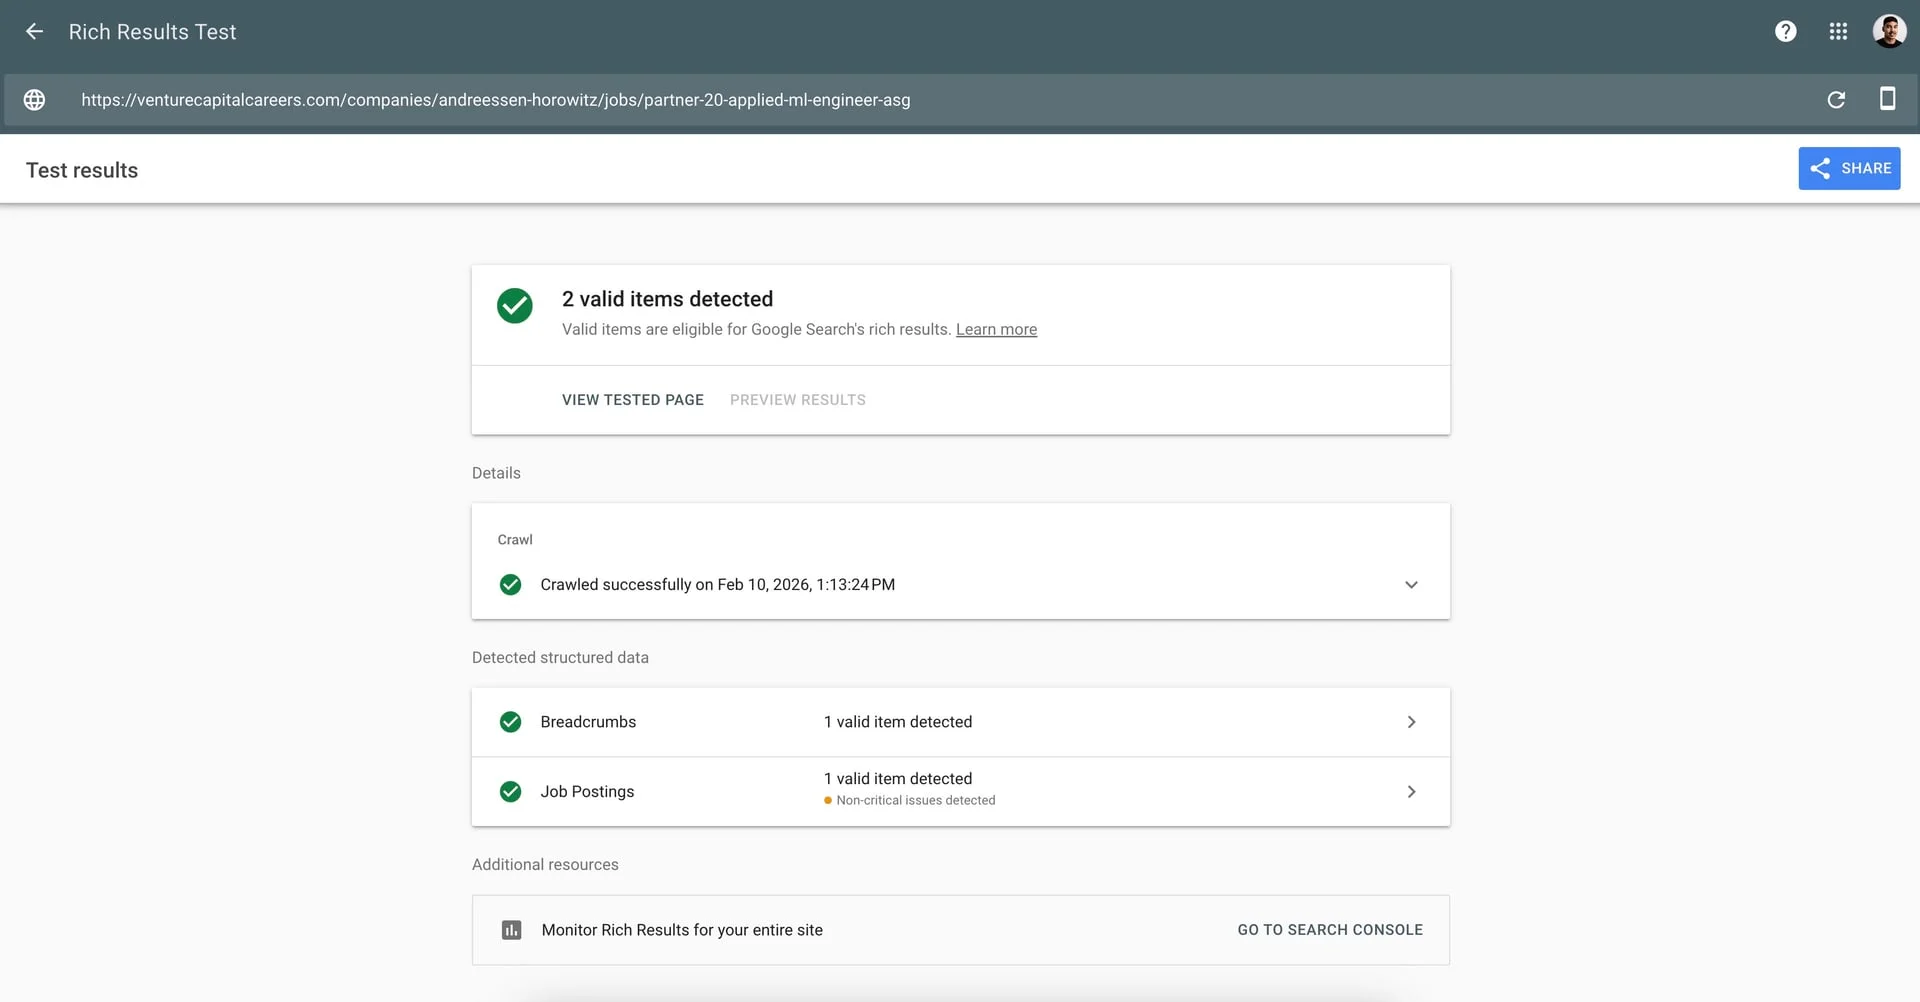Click the globe icon beside the URL
Image resolution: width=1920 pixels, height=1002 pixels.
(x=35, y=99)
